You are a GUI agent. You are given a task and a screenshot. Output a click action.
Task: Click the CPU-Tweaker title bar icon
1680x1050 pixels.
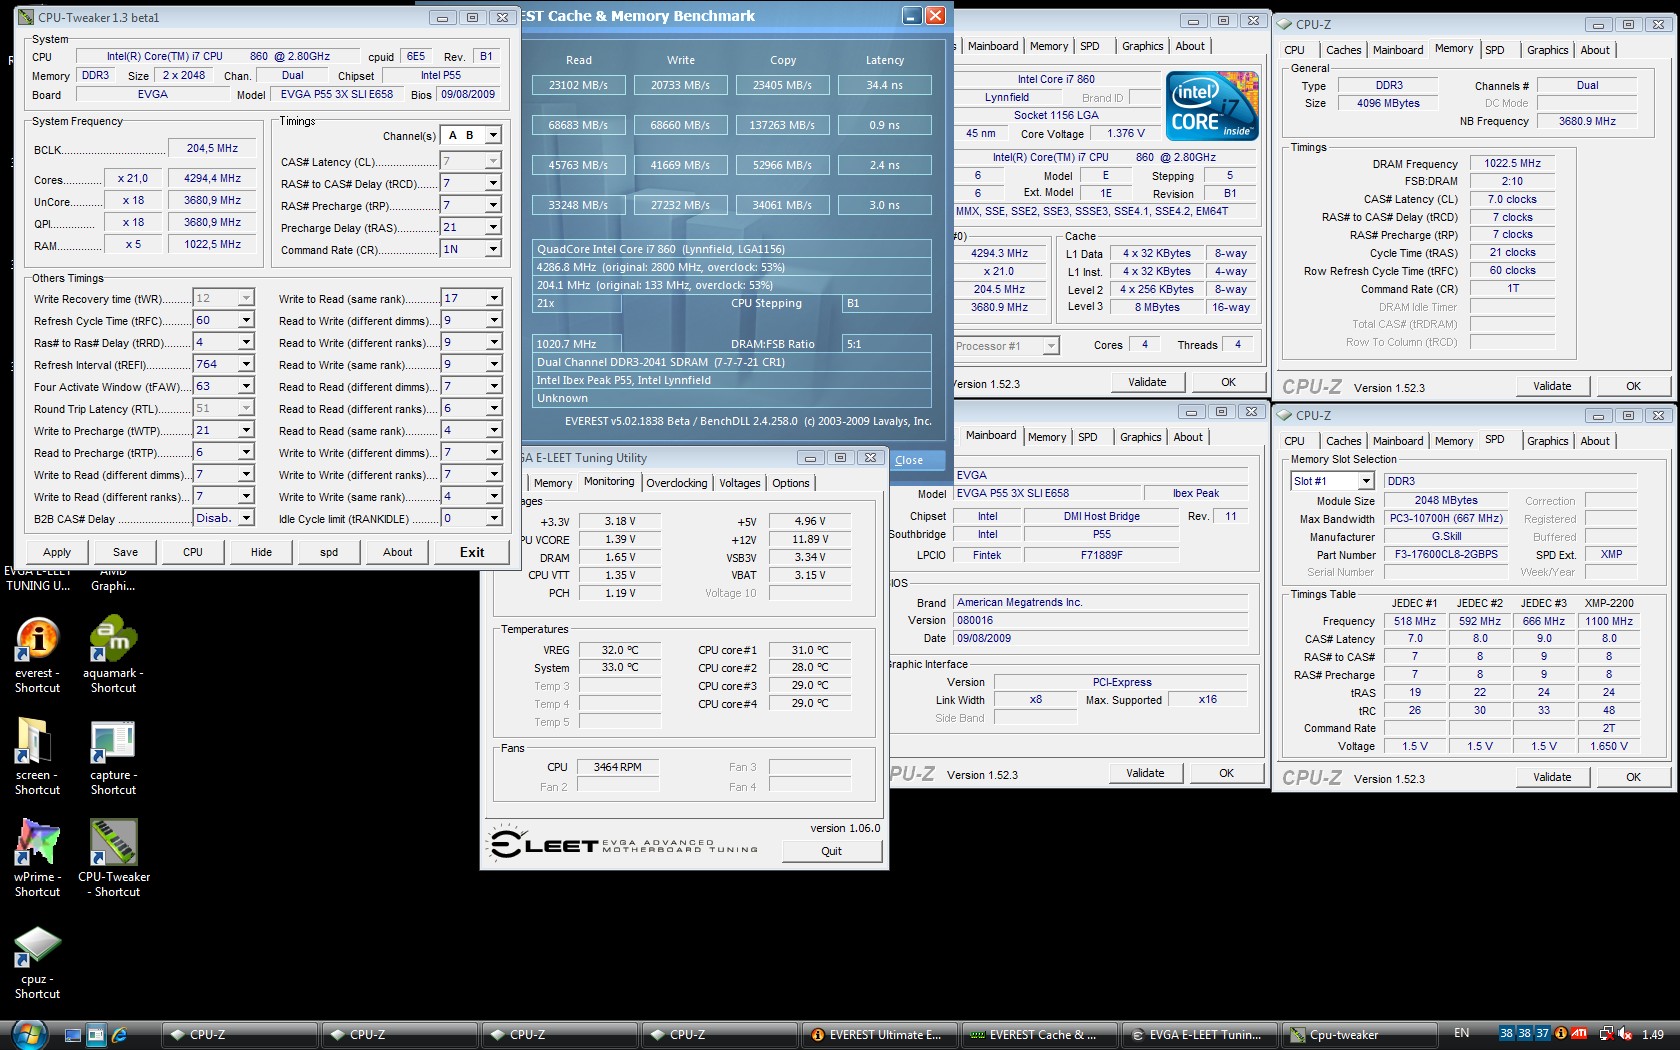[x=27, y=17]
